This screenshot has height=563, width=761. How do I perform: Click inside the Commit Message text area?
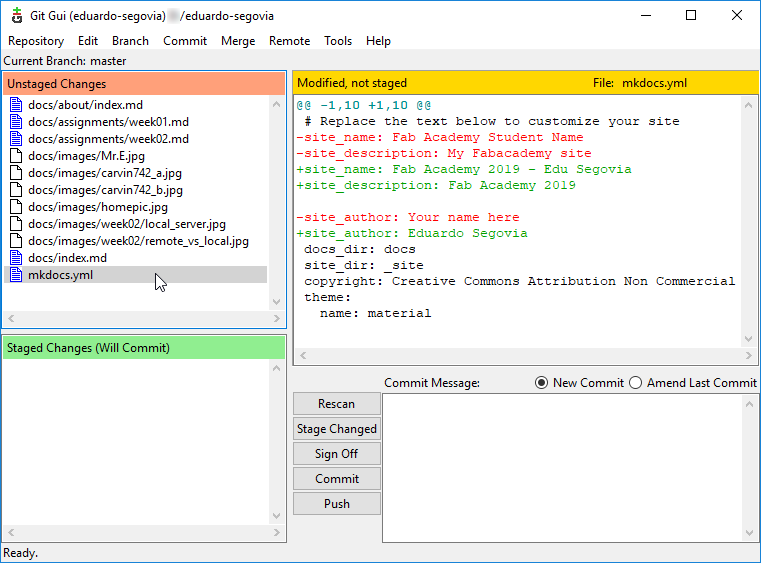coord(563,468)
